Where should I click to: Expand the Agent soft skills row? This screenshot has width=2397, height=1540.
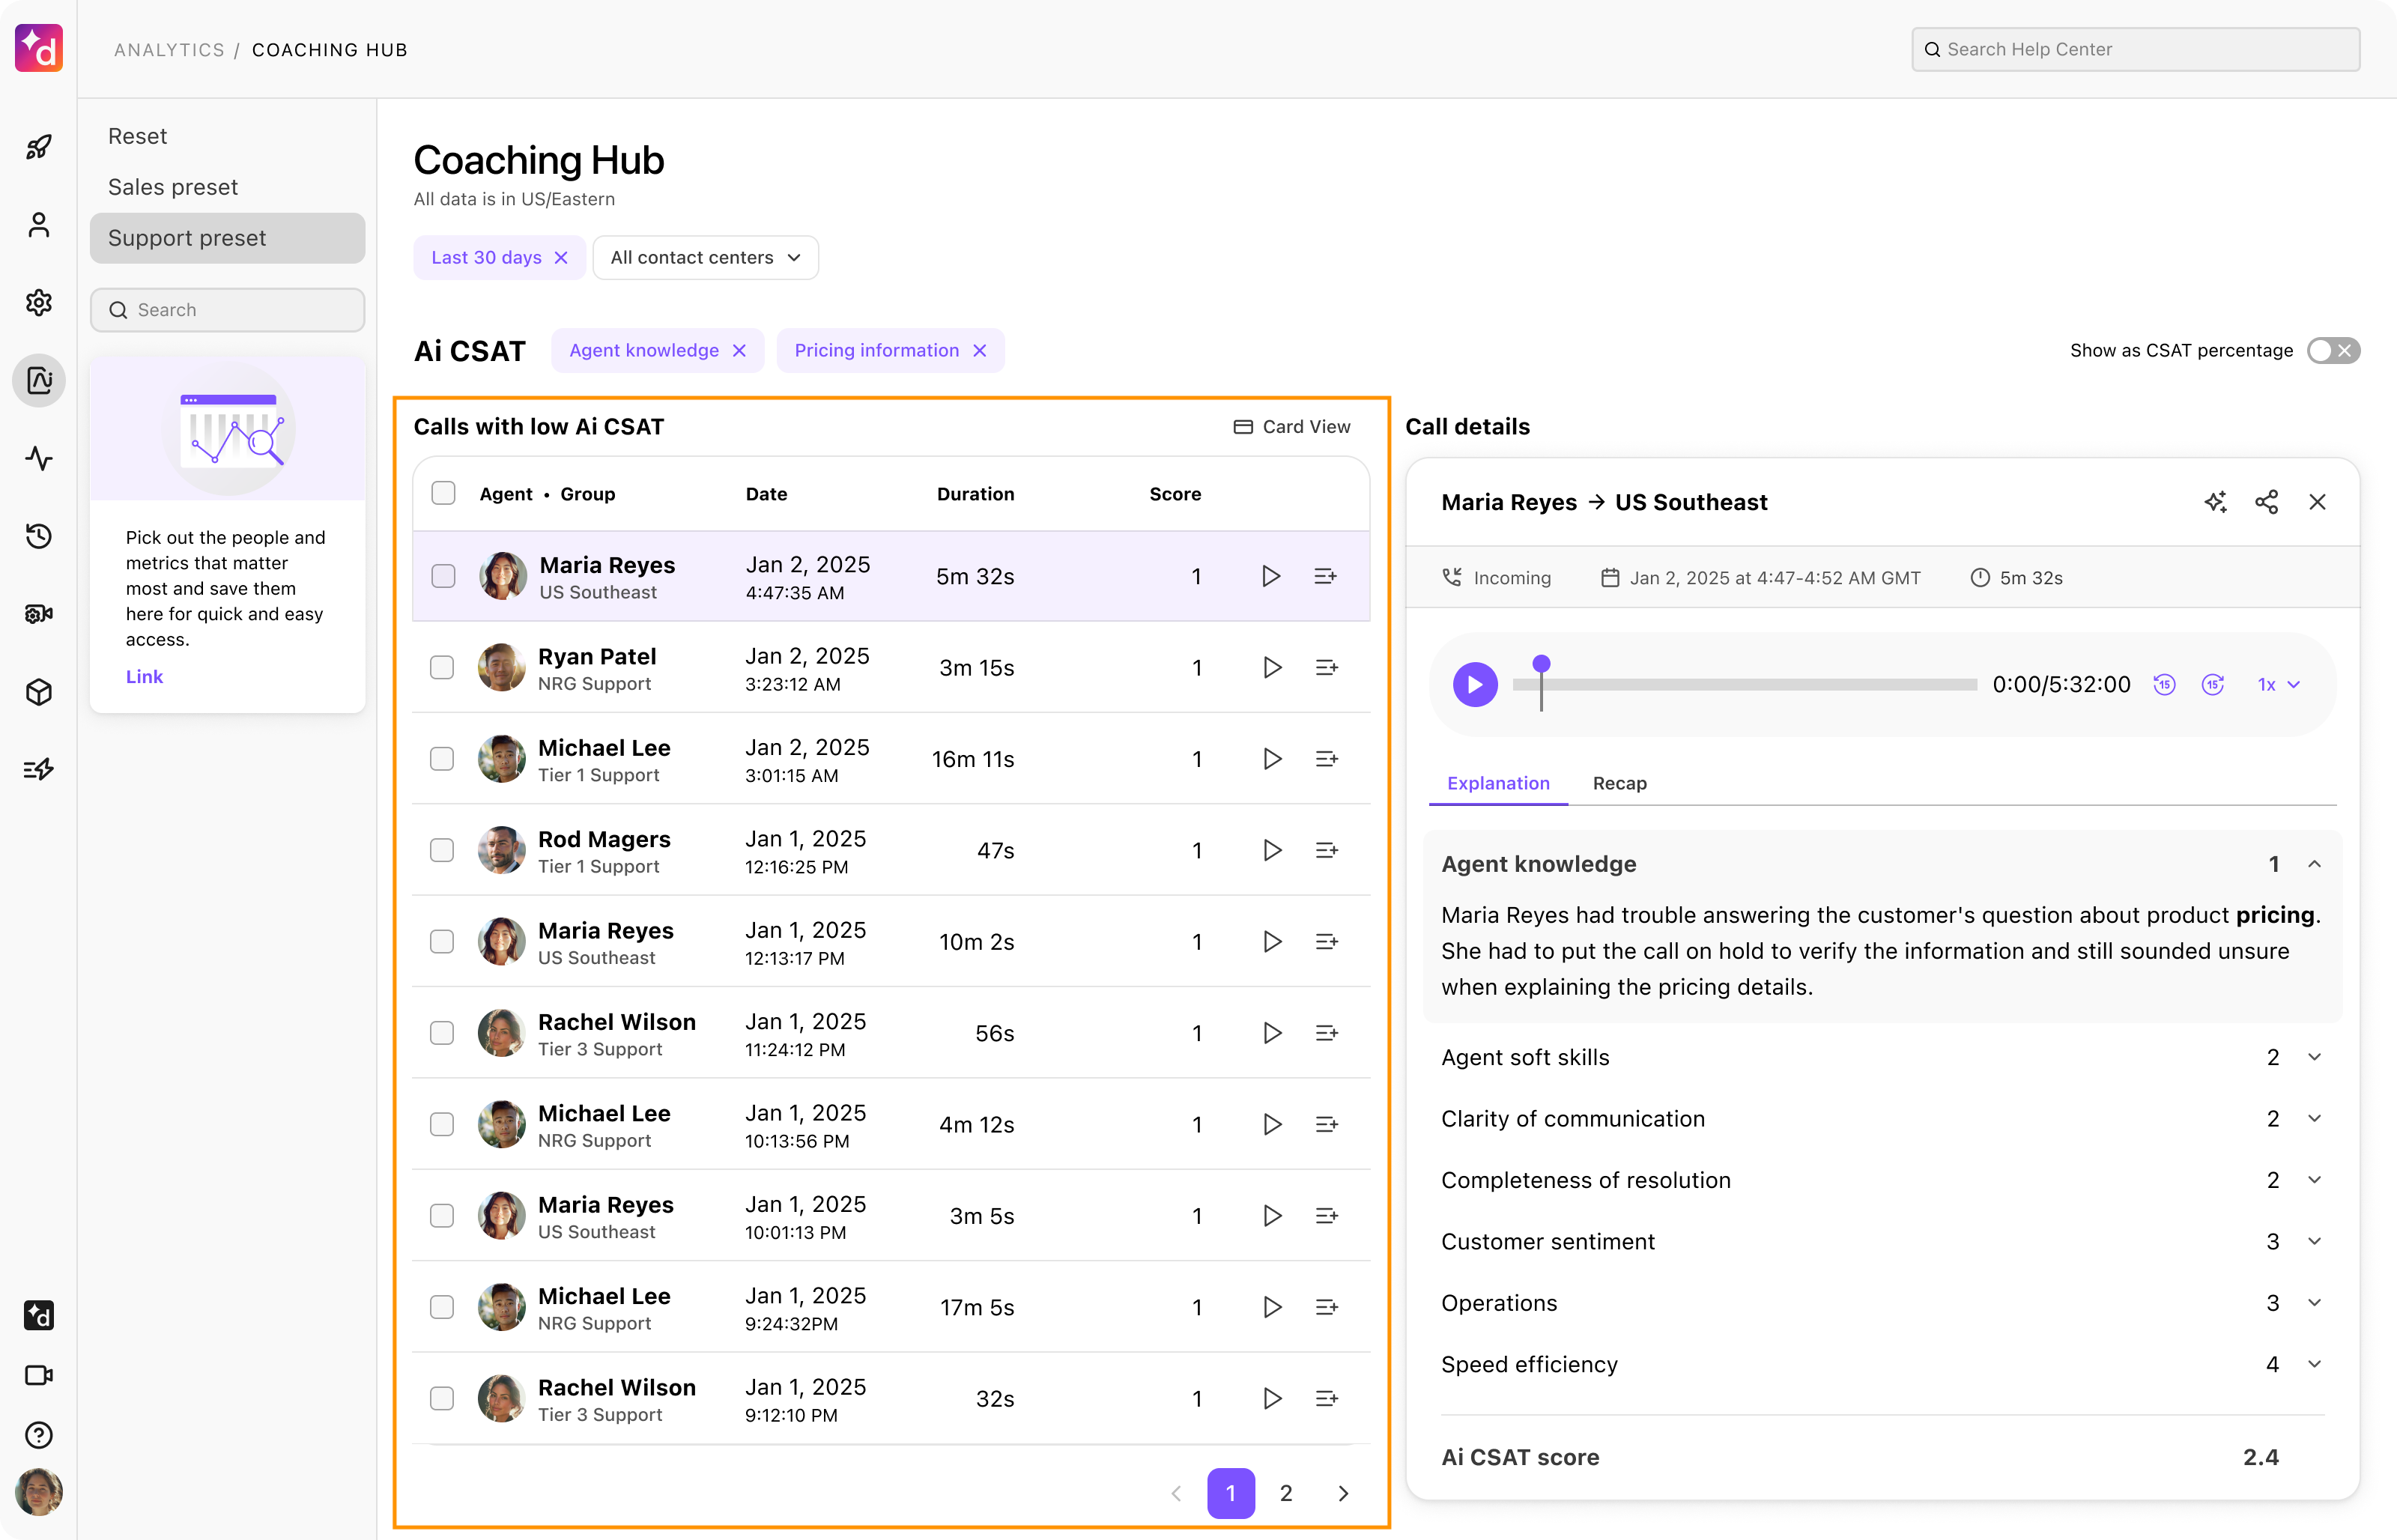pos(2314,1058)
